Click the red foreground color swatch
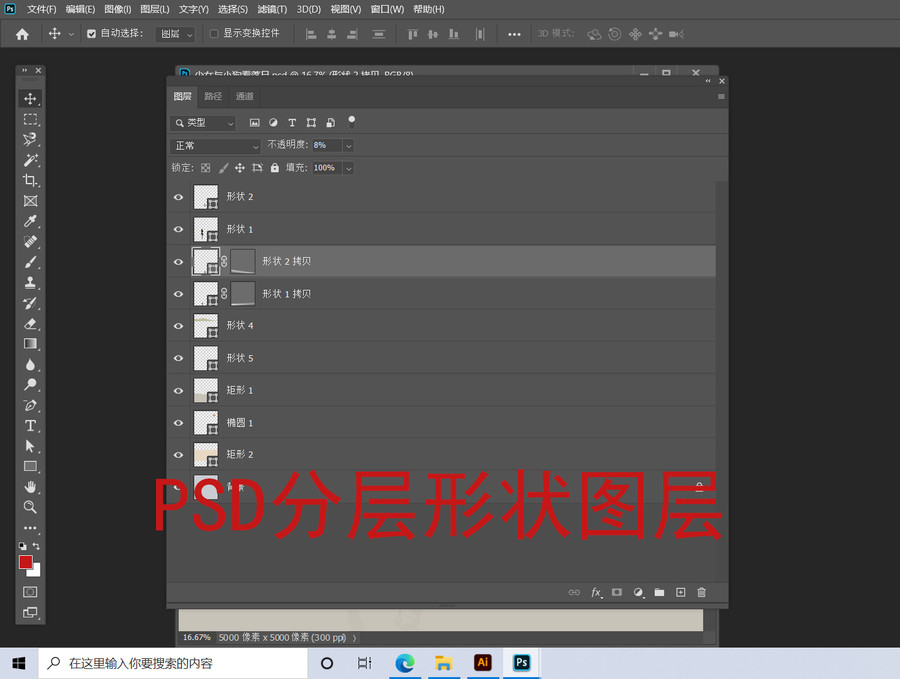Screen dimensions: 900x679 click(25, 562)
